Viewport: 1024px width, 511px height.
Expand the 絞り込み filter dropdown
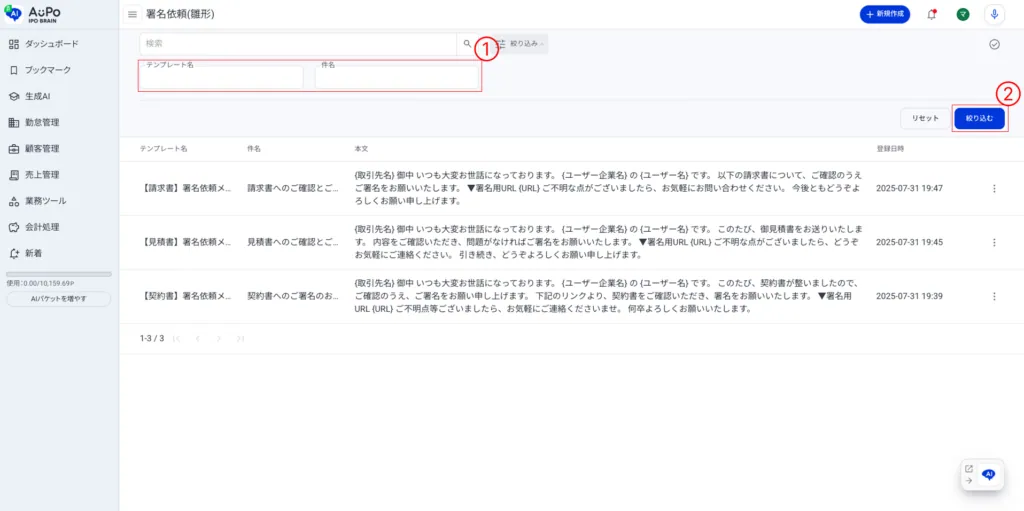pyautogui.click(x=521, y=44)
